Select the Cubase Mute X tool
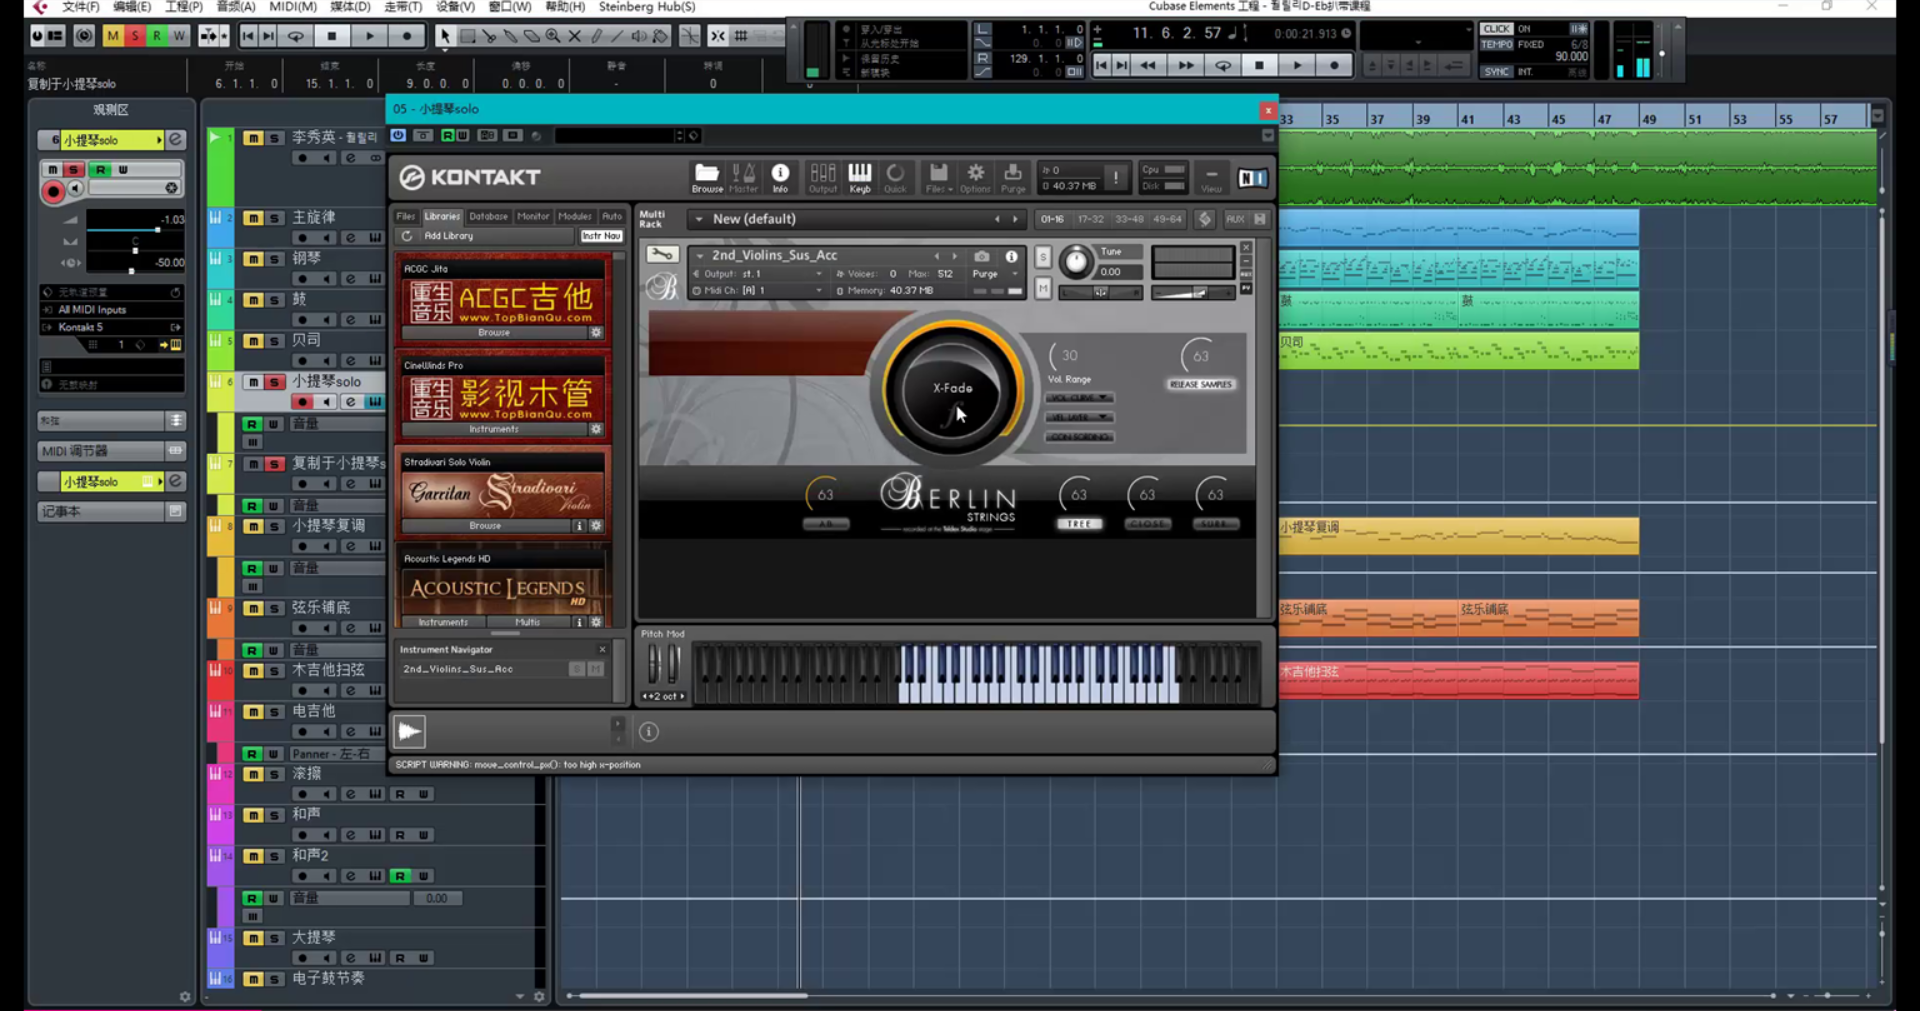This screenshot has width=1920, height=1011. tap(575, 36)
